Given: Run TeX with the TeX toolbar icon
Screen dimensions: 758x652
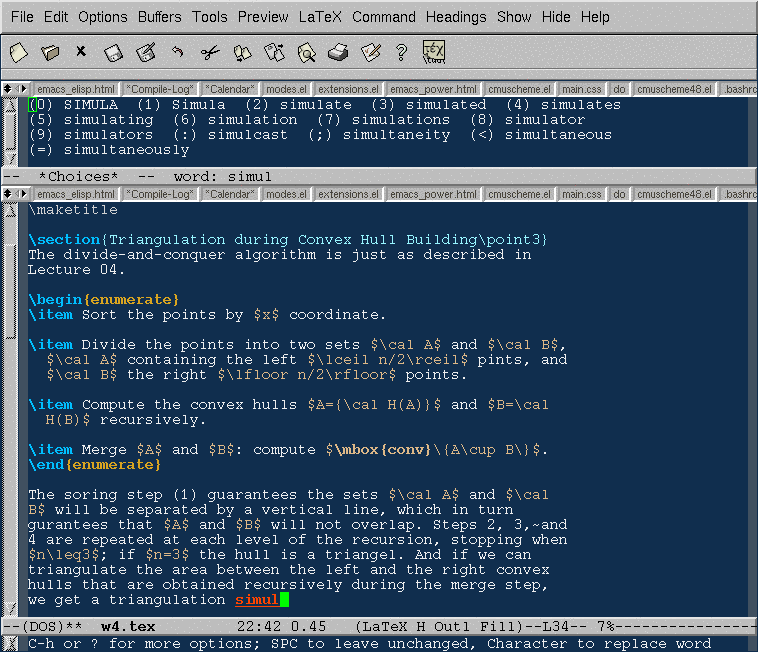Looking at the screenshot, I should click(x=434, y=52).
